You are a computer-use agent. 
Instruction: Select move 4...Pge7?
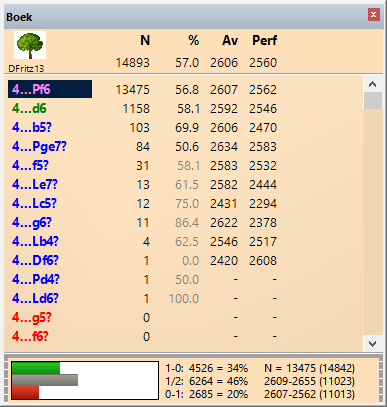click(39, 146)
